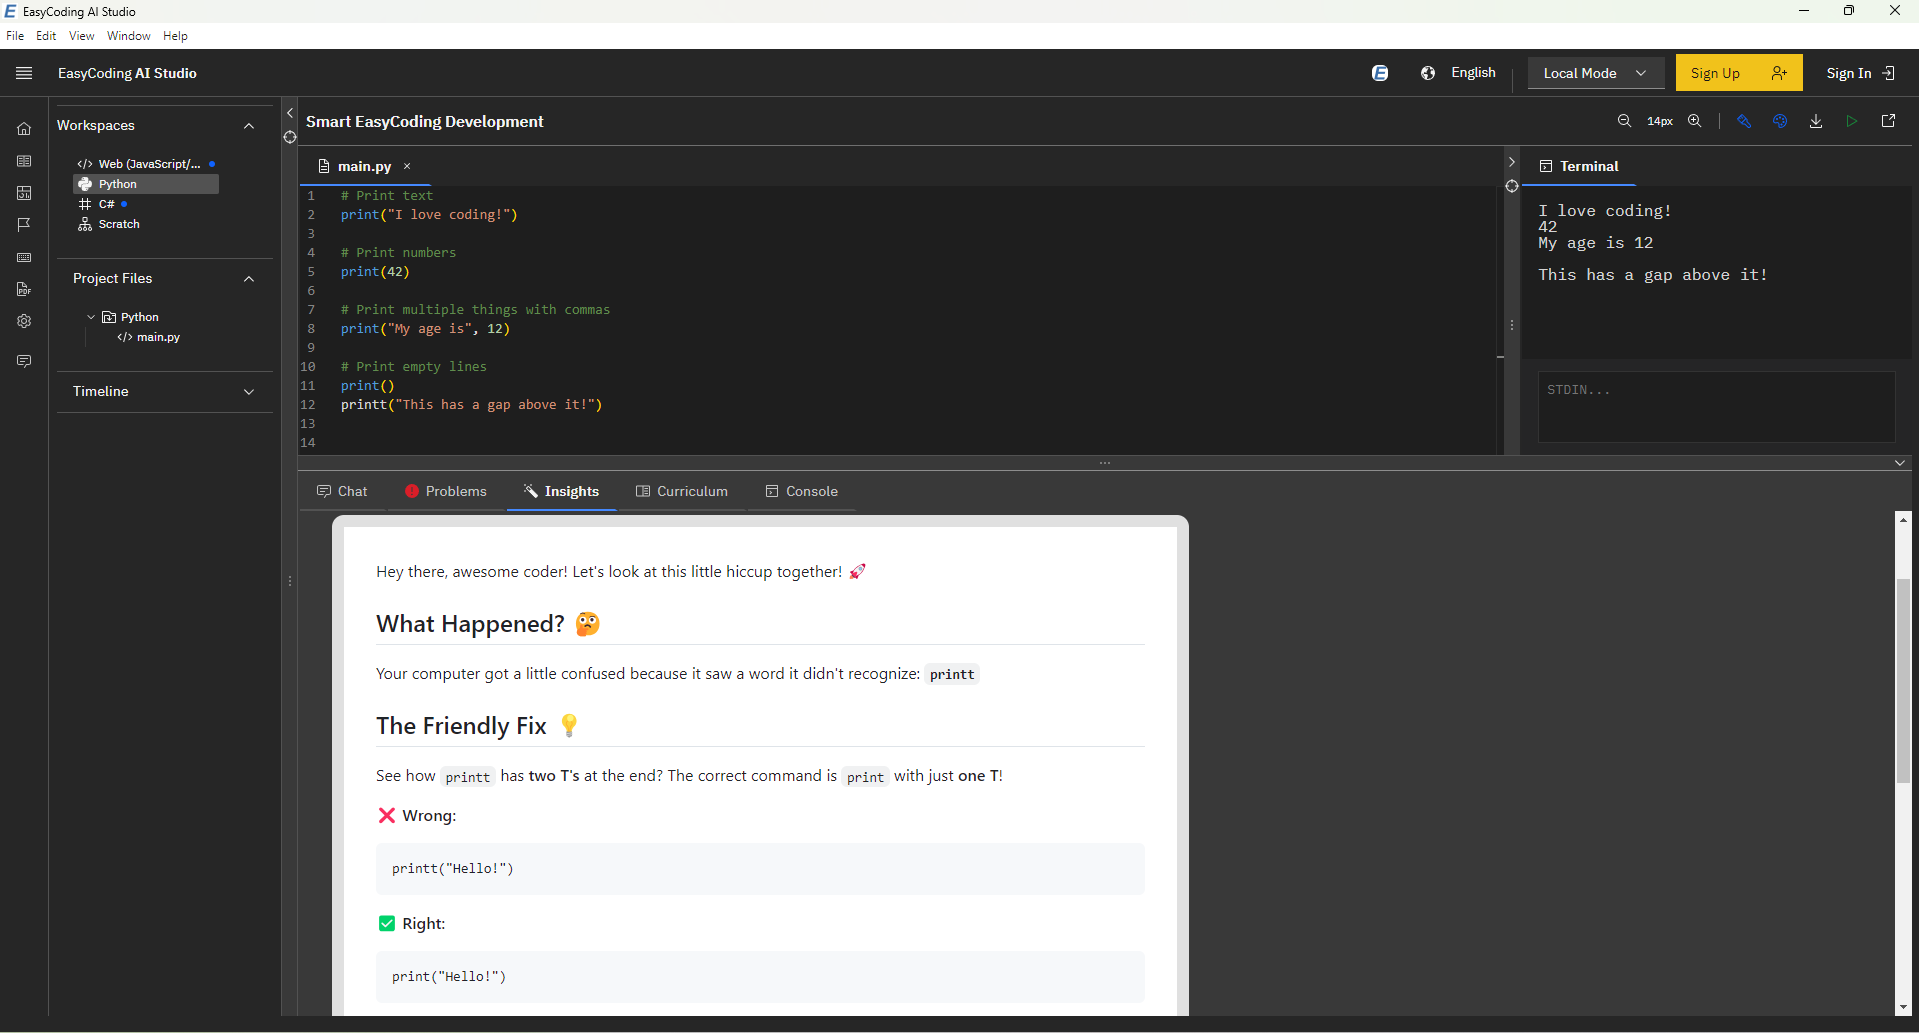Screen dimensions: 1919x1033
Task: Click the hamburger menu icon
Action: click(x=24, y=73)
